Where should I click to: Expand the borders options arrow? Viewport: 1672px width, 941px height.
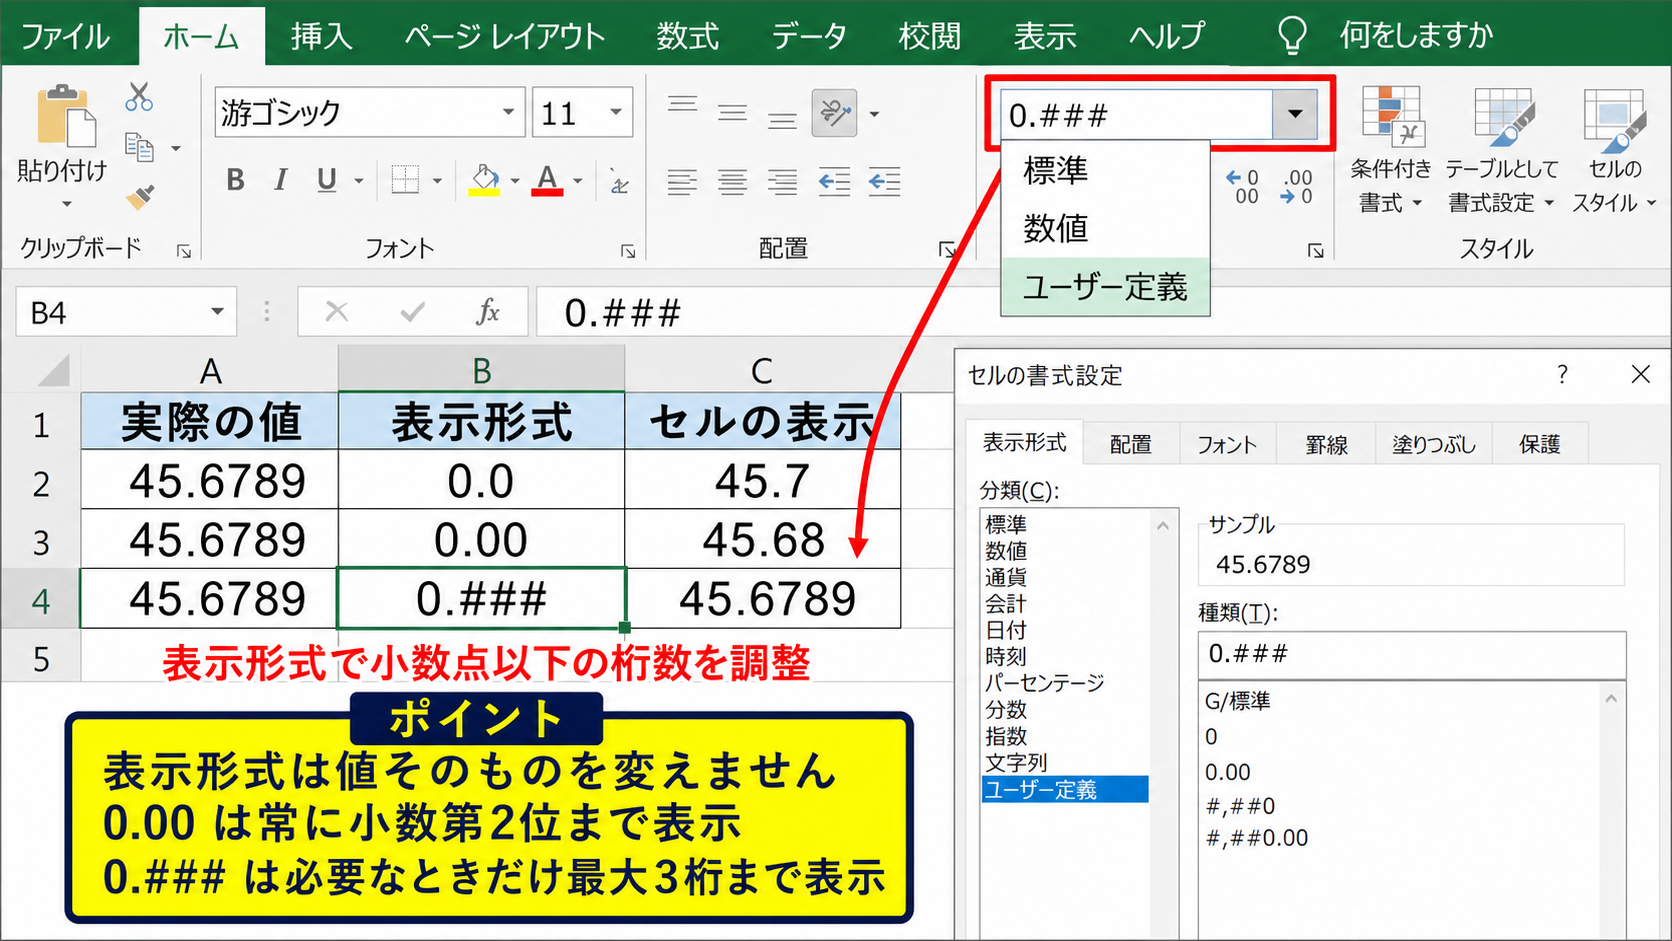click(437, 181)
